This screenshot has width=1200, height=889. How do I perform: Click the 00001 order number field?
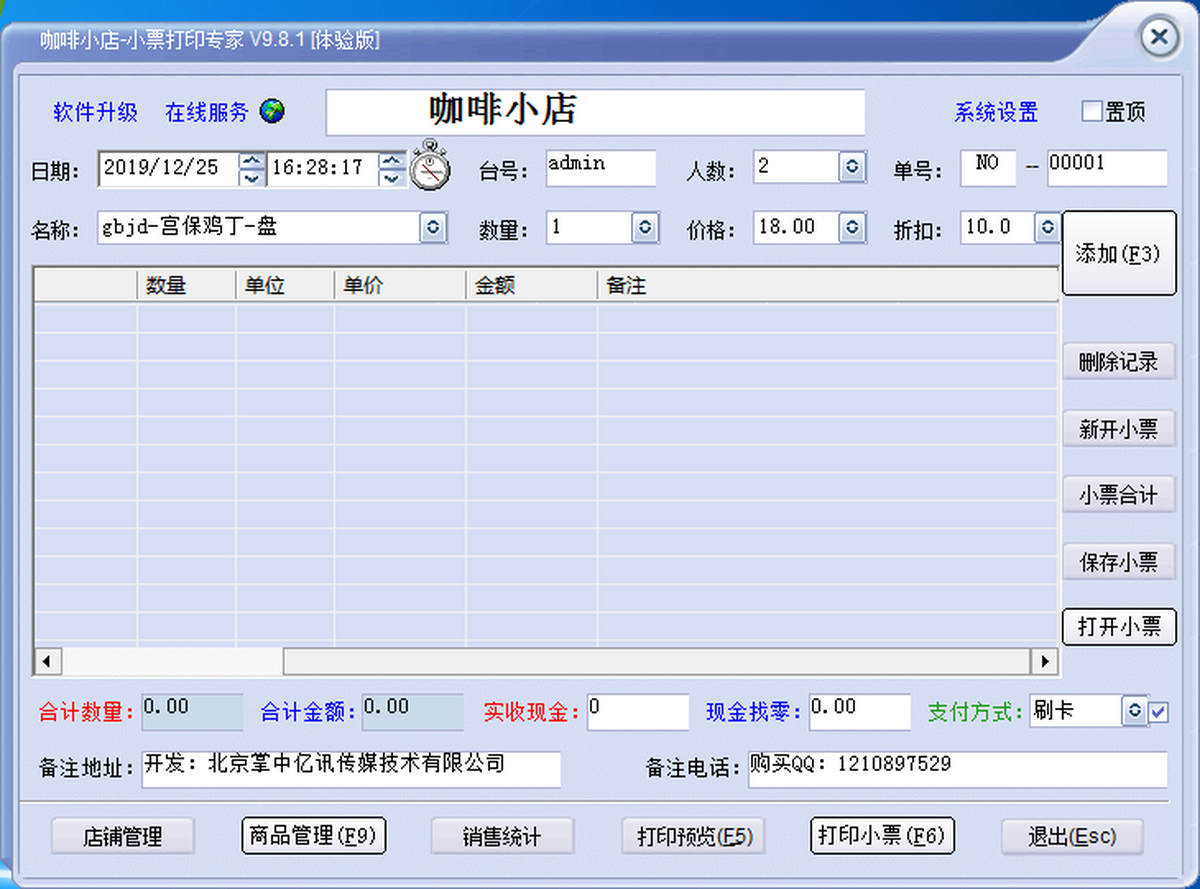pyautogui.click(x=1107, y=168)
